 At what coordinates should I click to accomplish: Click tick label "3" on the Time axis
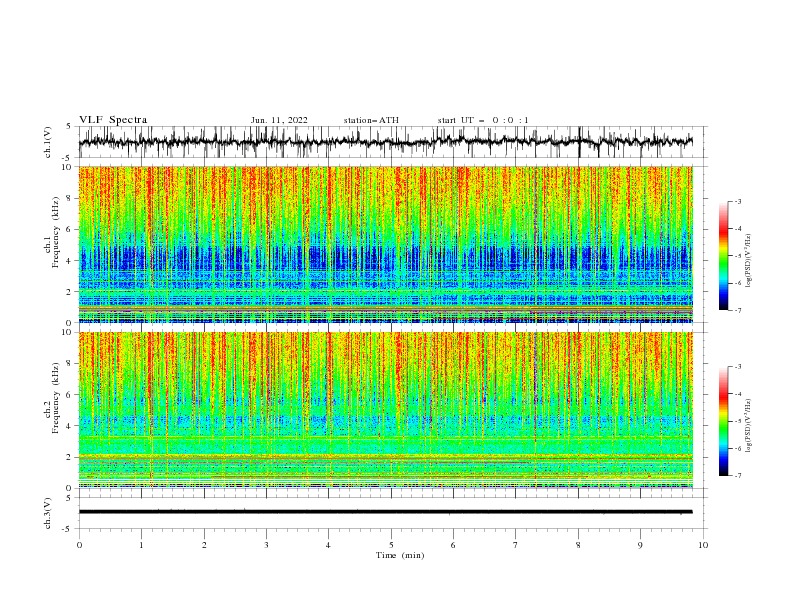click(266, 545)
